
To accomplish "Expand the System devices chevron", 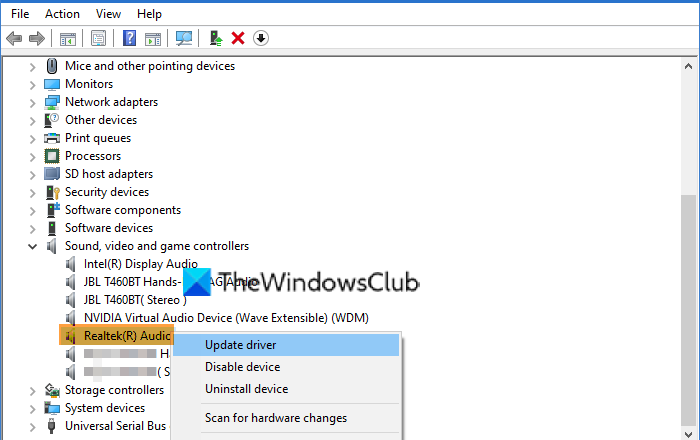I will (32, 409).
